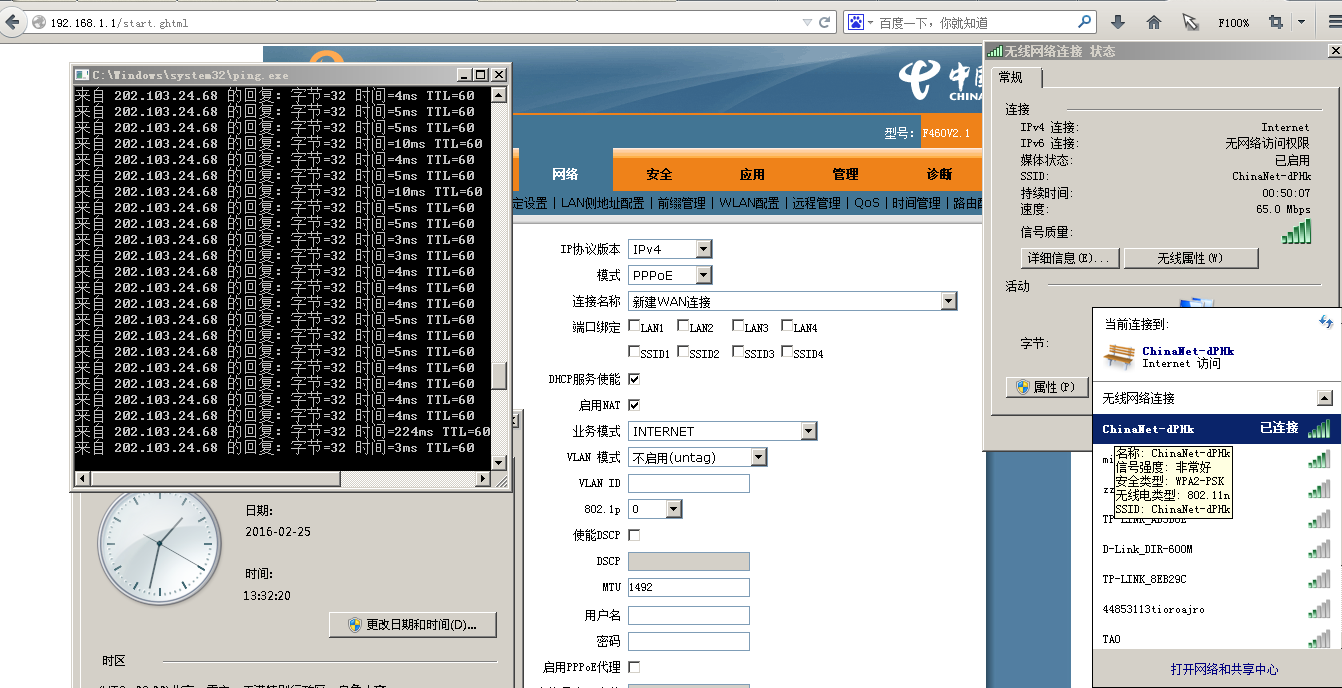Open the 业务模式 INTERNET dropdown
This screenshot has width=1342, height=688.
pyautogui.click(x=723, y=431)
